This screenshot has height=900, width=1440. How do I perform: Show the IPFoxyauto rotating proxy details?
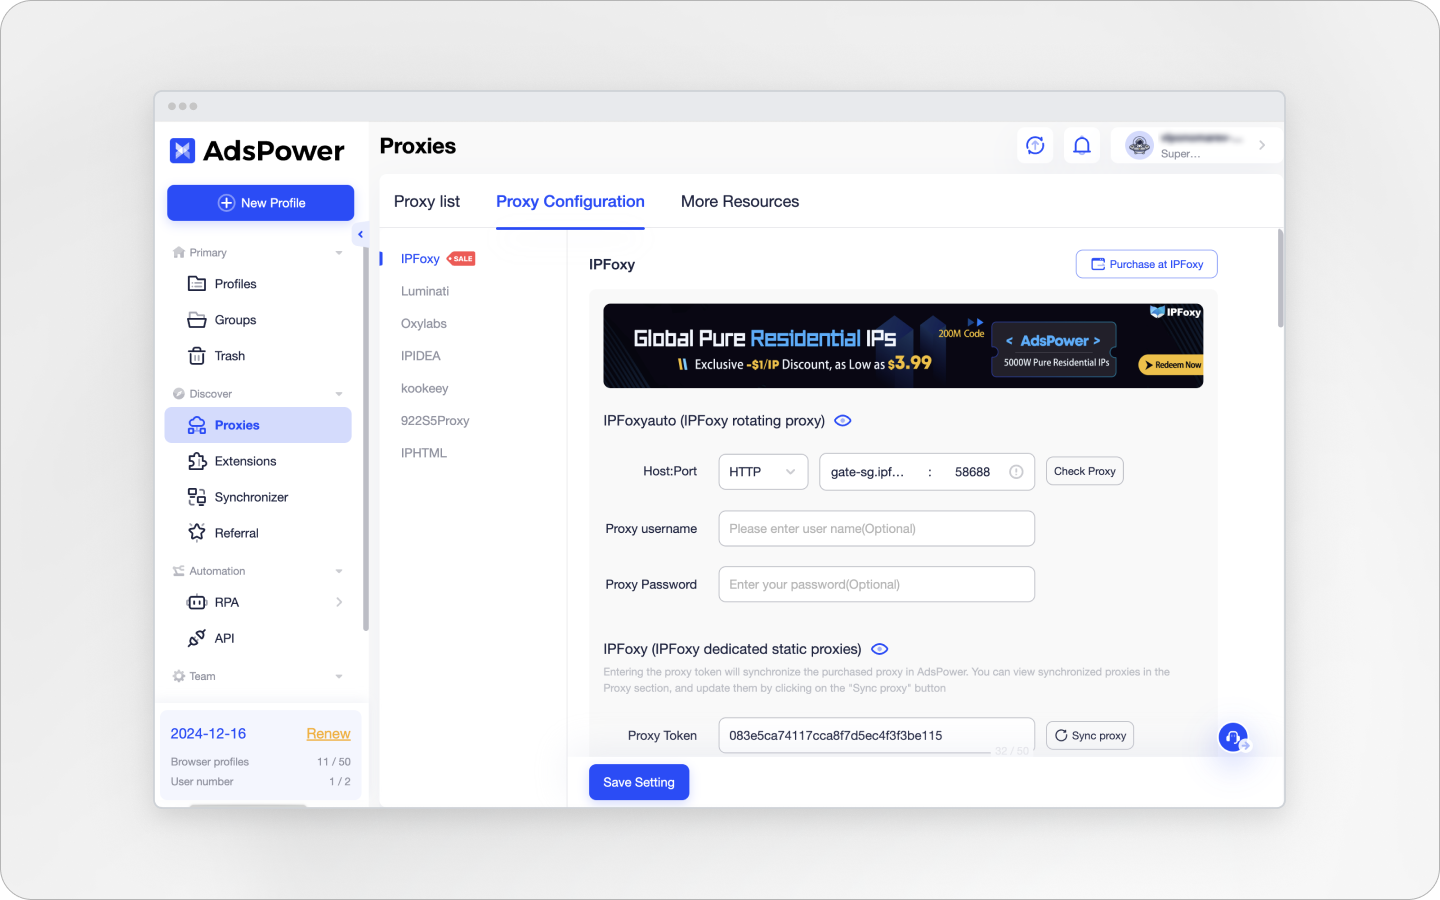(842, 420)
